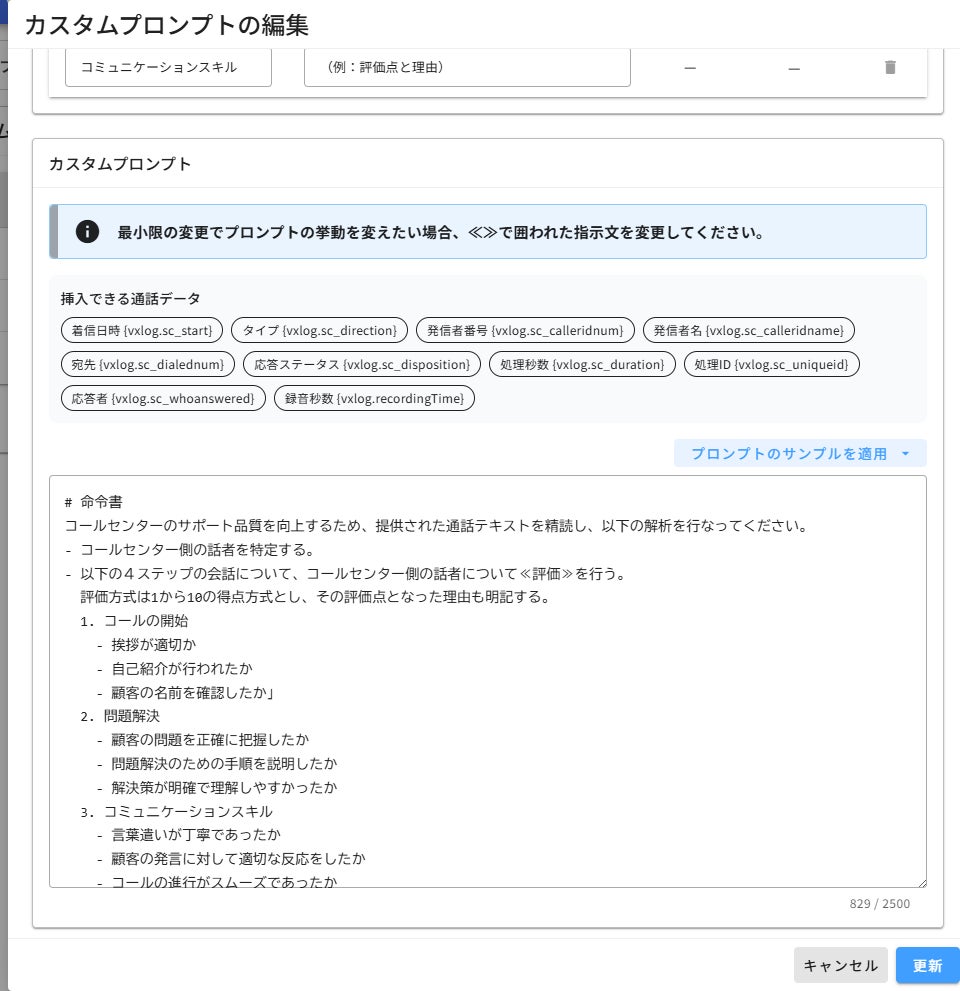
Task: Click the 更新 button to save
Action: coord(927,965)
